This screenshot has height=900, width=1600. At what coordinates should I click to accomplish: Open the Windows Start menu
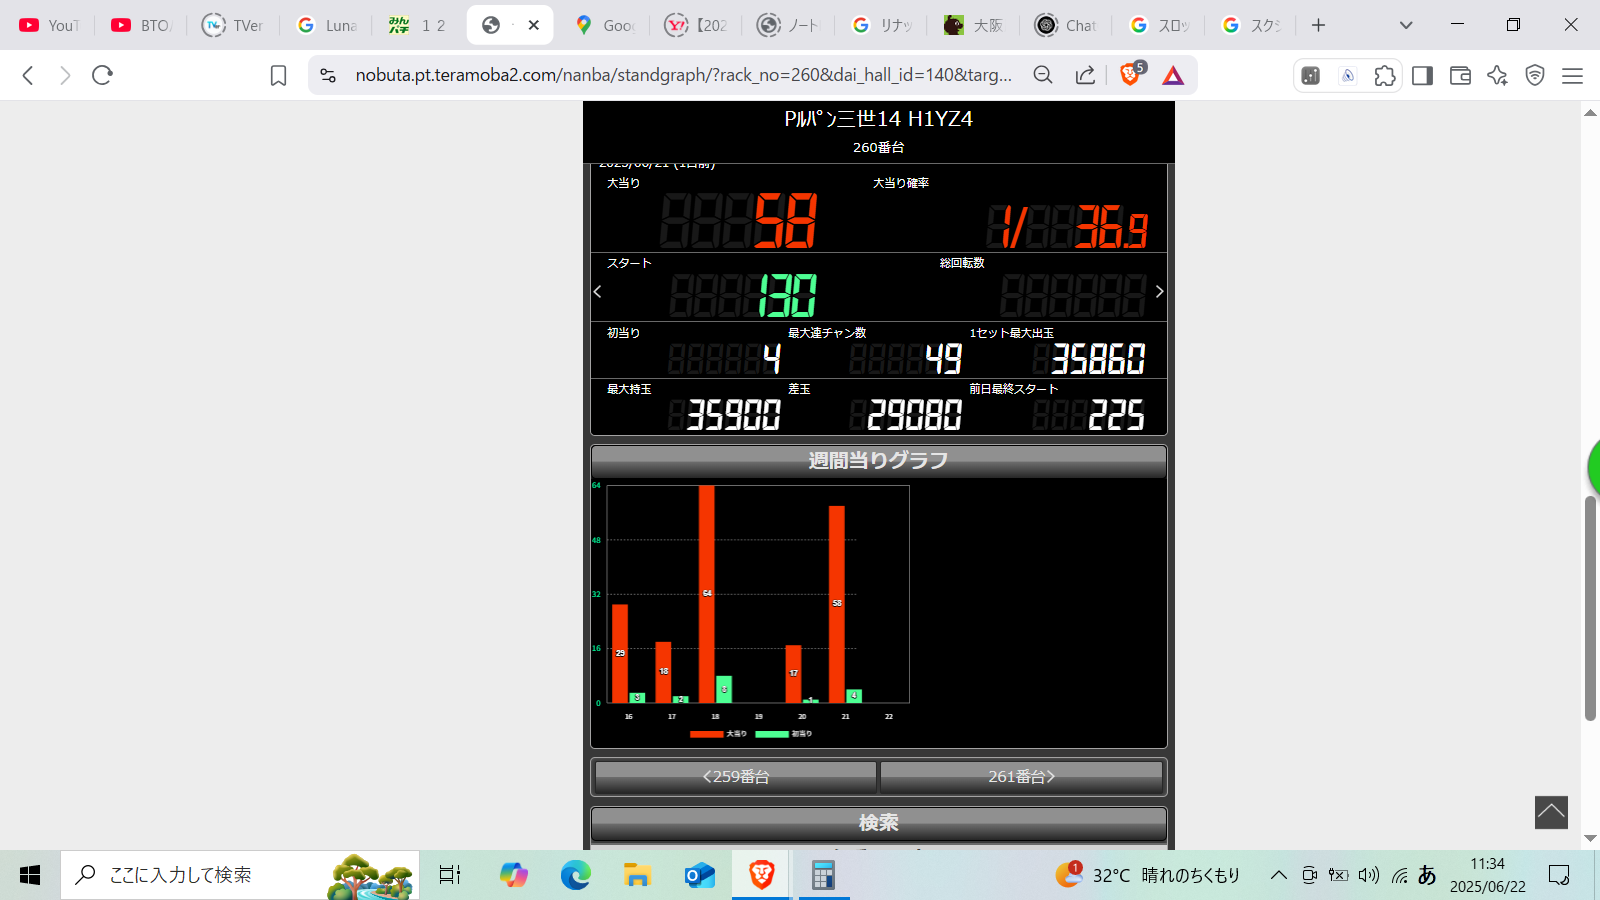[x=30, y=875]
